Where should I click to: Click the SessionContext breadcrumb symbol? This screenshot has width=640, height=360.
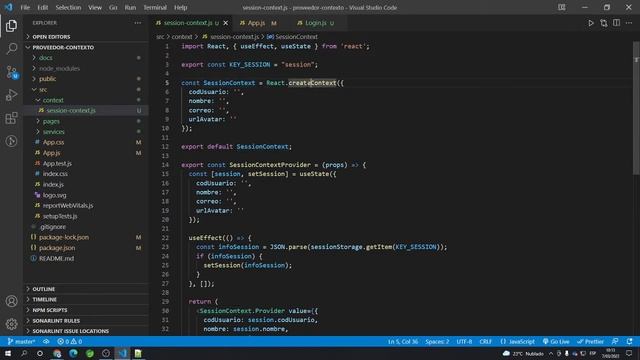point(292,37)
